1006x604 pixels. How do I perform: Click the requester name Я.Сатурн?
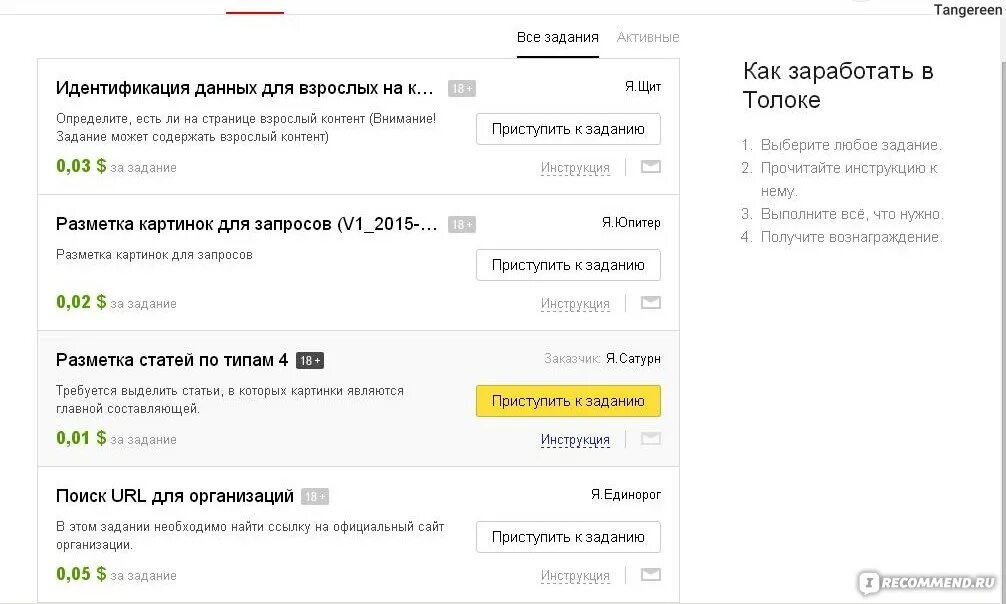(x=633, y=359)
